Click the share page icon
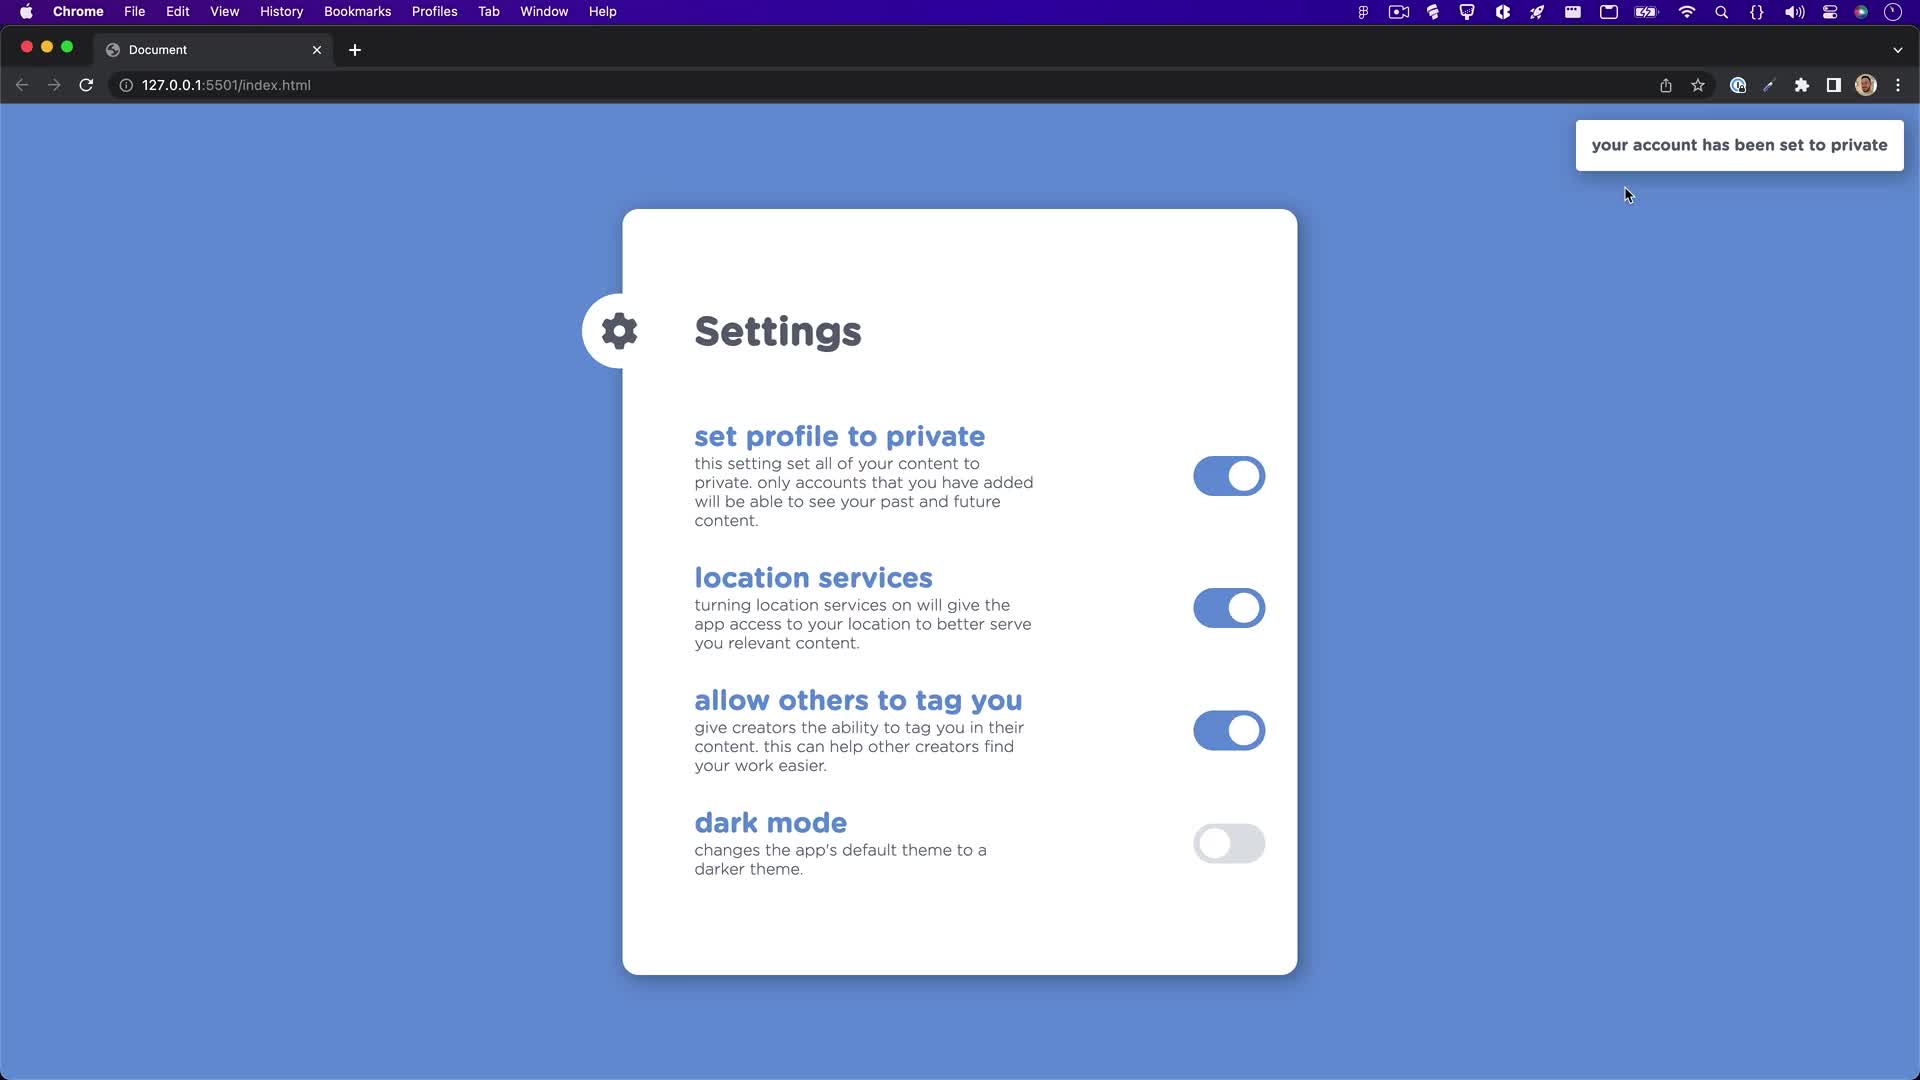 [1666, 85]
